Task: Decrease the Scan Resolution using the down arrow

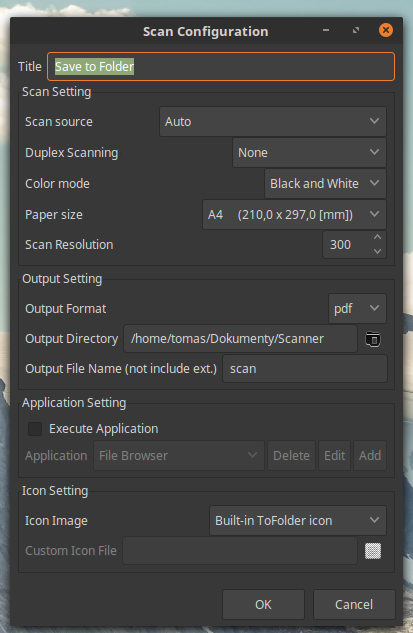Action: 377,251
